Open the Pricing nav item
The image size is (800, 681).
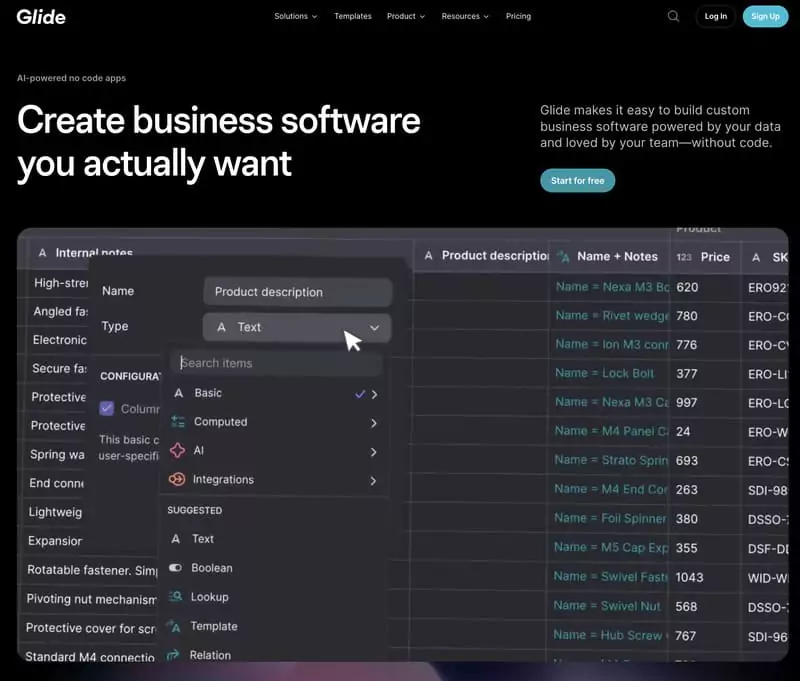coord(518,16)
